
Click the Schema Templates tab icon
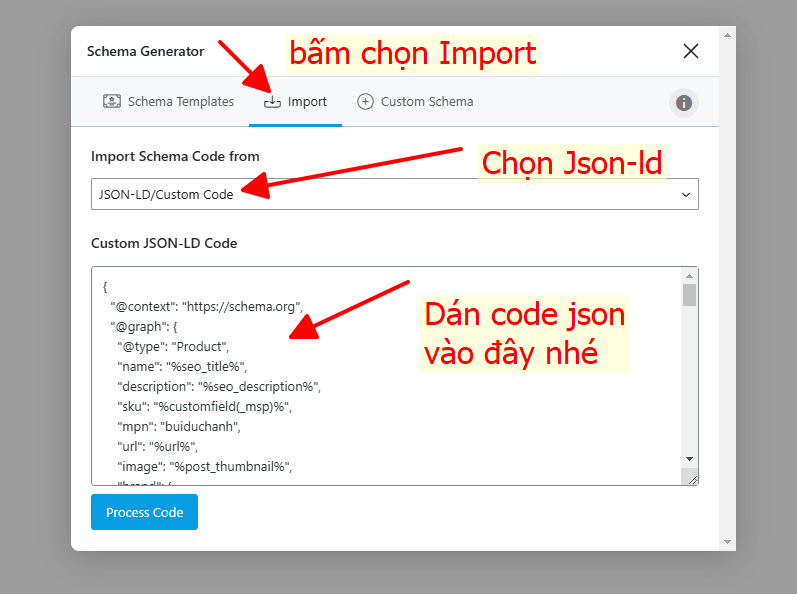(x=112, y=101)
